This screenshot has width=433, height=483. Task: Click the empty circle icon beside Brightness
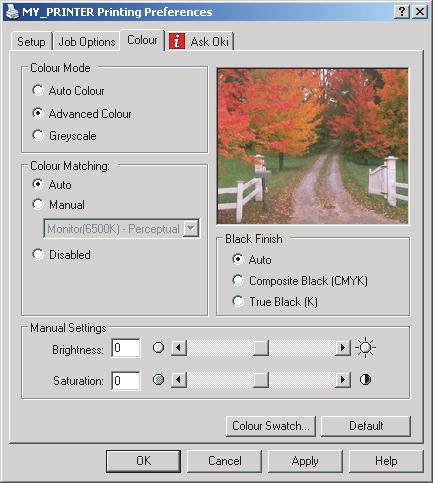158,348
